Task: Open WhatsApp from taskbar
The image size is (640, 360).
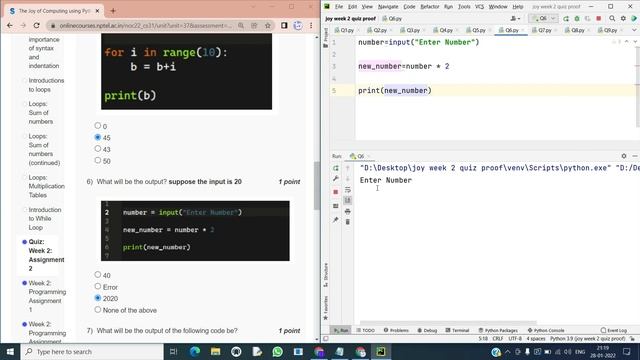Action: pos(278,351)
